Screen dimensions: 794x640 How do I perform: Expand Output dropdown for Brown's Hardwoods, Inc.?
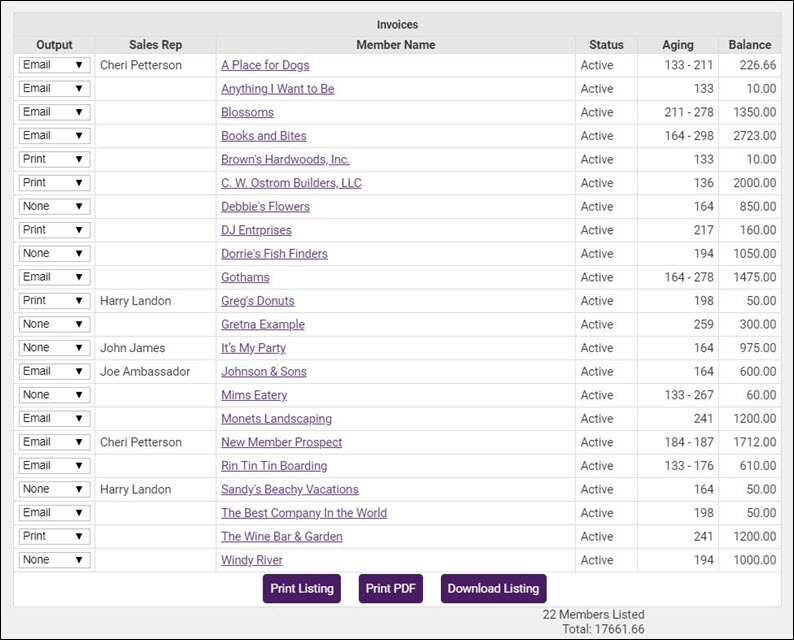click(54, 159)
